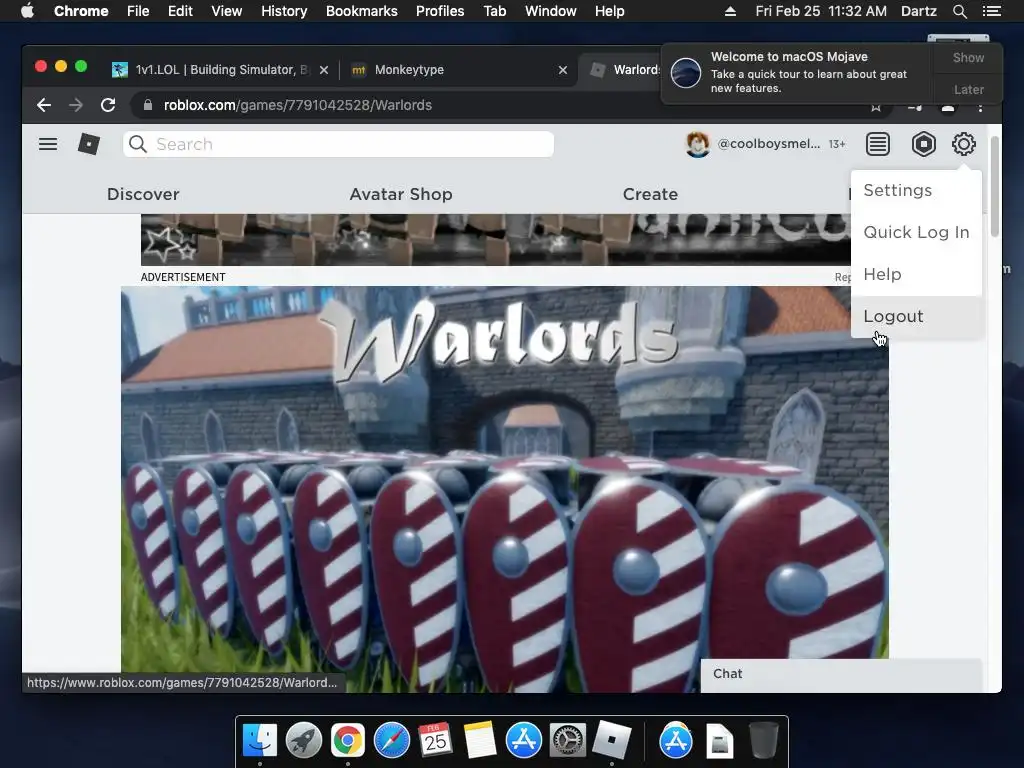
Task: Go back using Chrome's back arrow
Action: (x=44, y=104)
